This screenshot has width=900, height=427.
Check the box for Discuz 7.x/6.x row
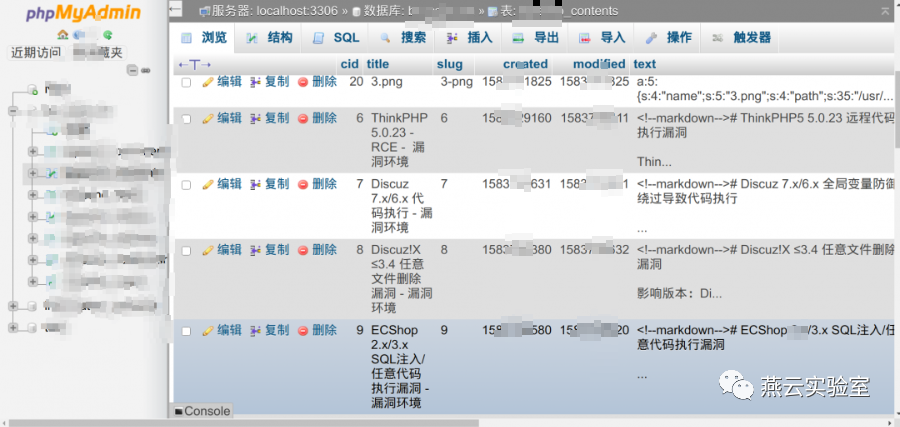(x=186, y=185)
